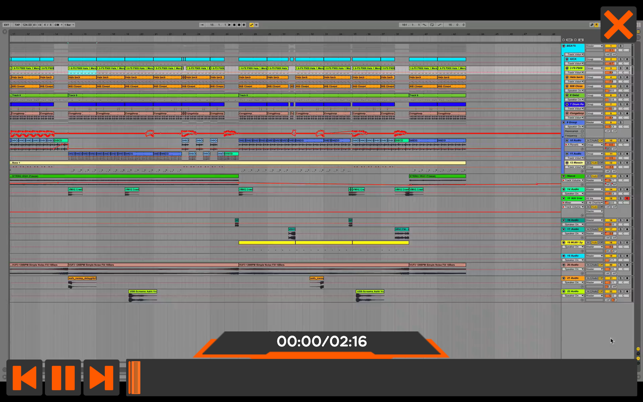Pause the video playback

[x=63, y=377]
